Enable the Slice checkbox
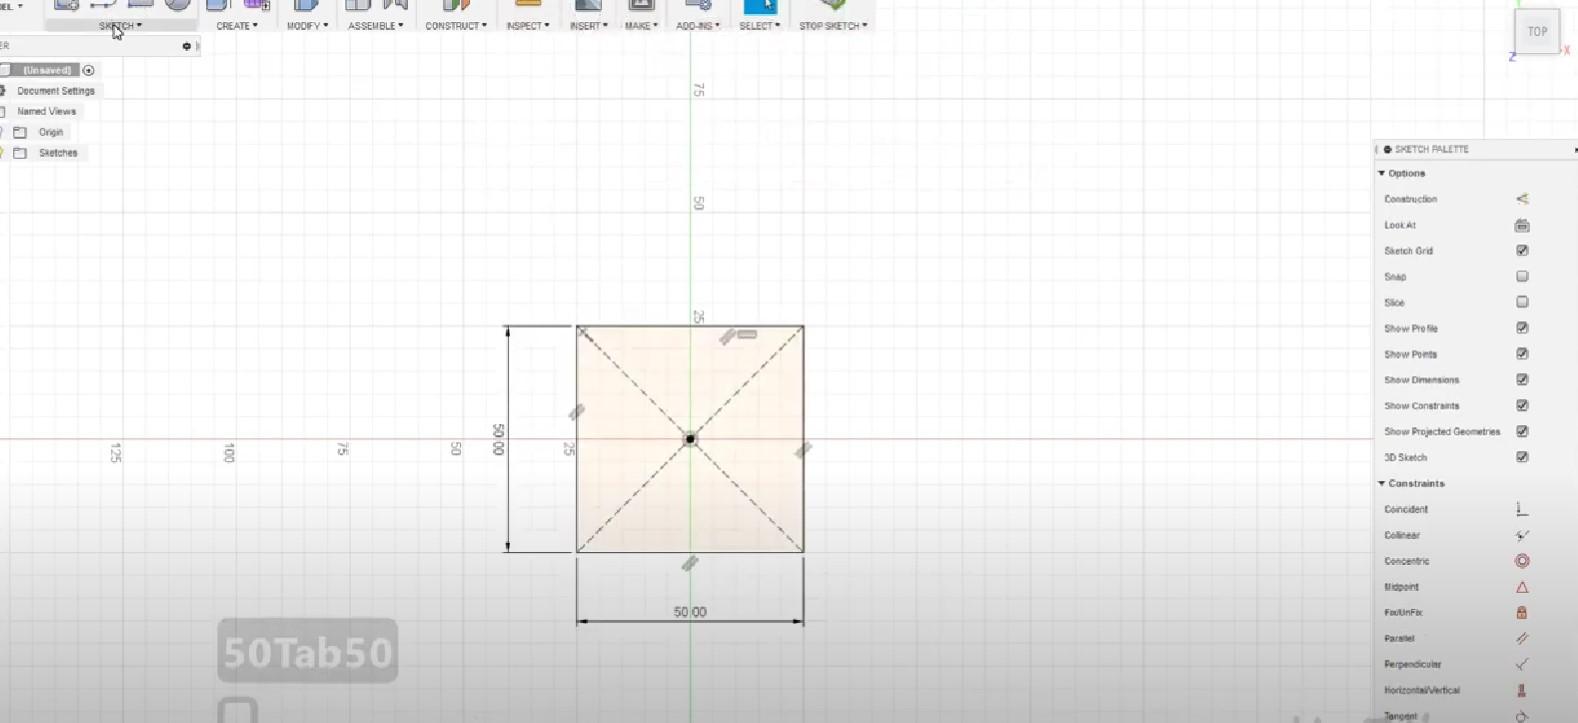The image size is (1578, 723). (1522, 302)
